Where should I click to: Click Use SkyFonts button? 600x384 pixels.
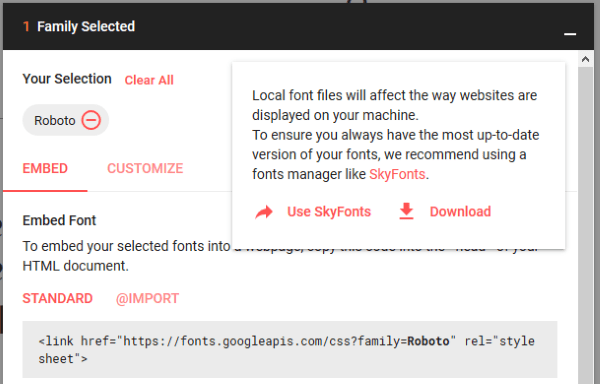point(329,212)
